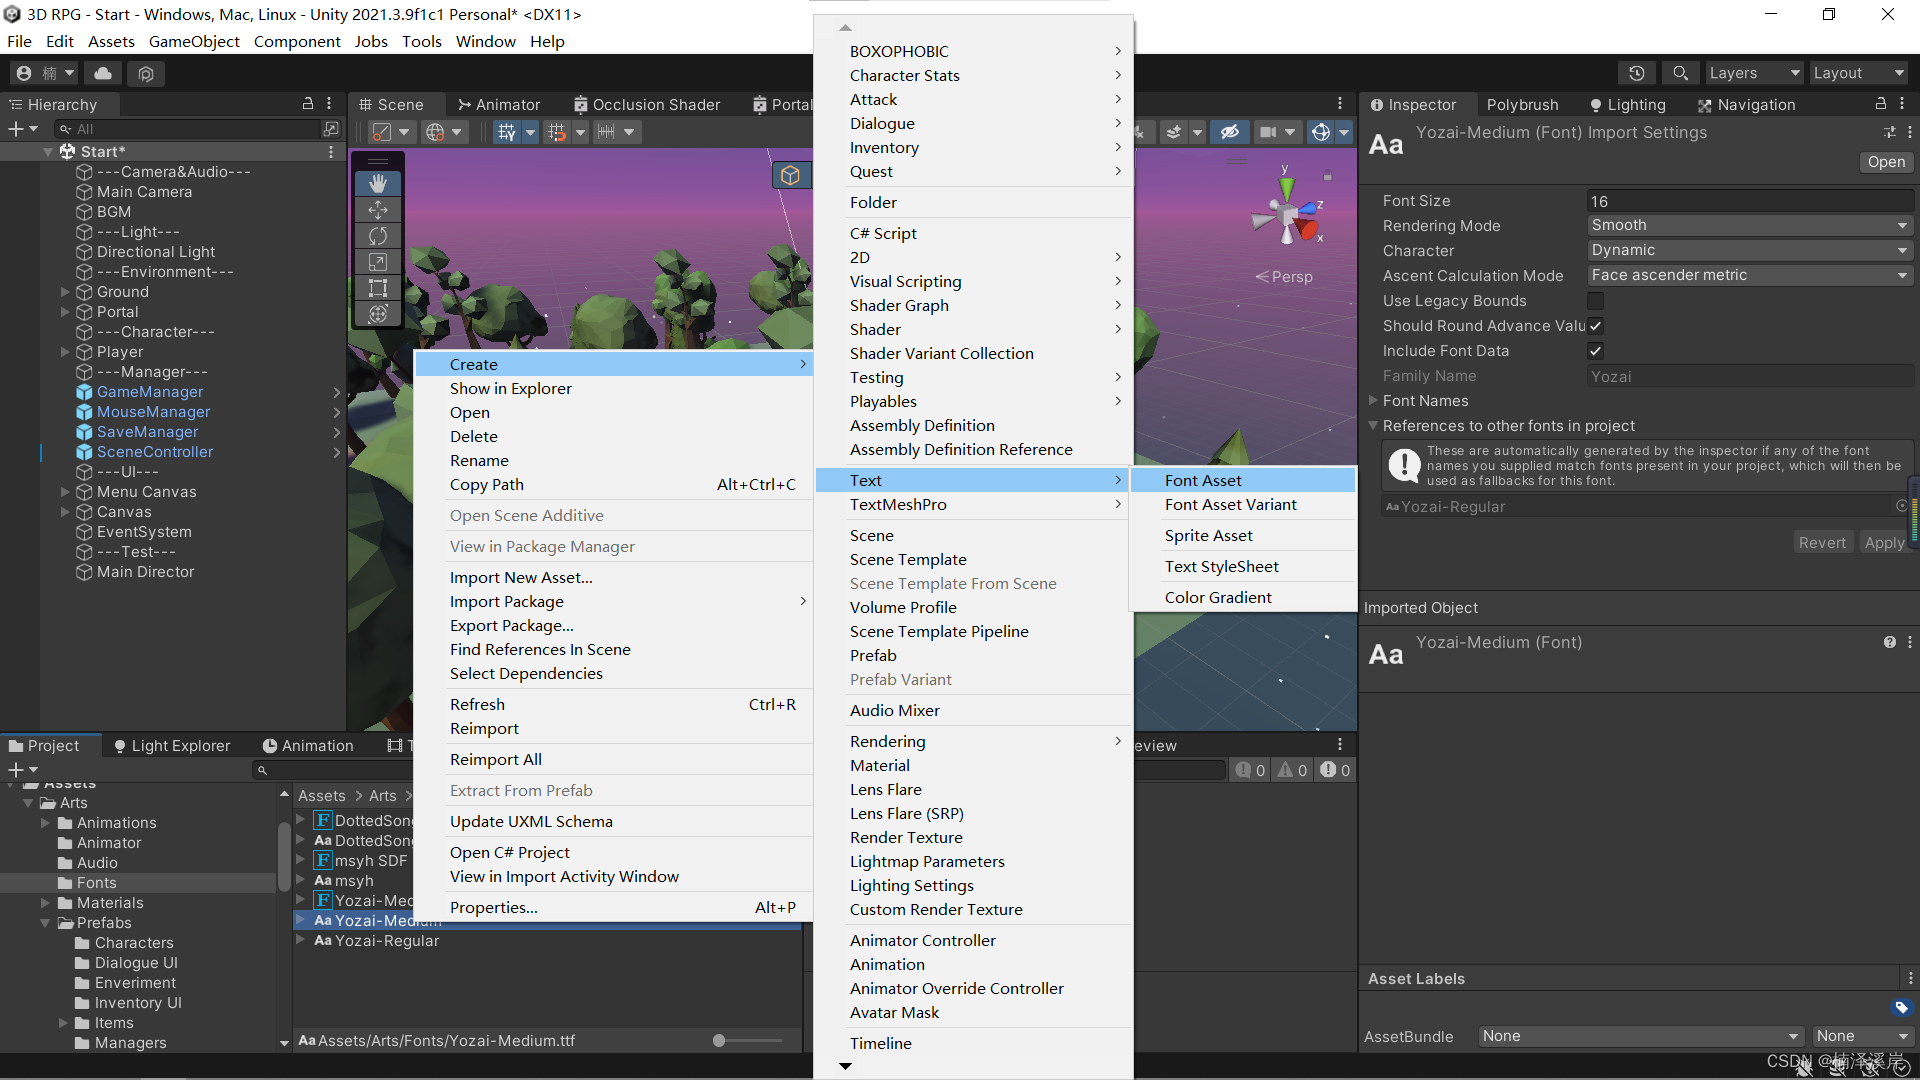Click Start scene three-dot options
This screenshot has width=1920, height=1080.
pos(331,152)
